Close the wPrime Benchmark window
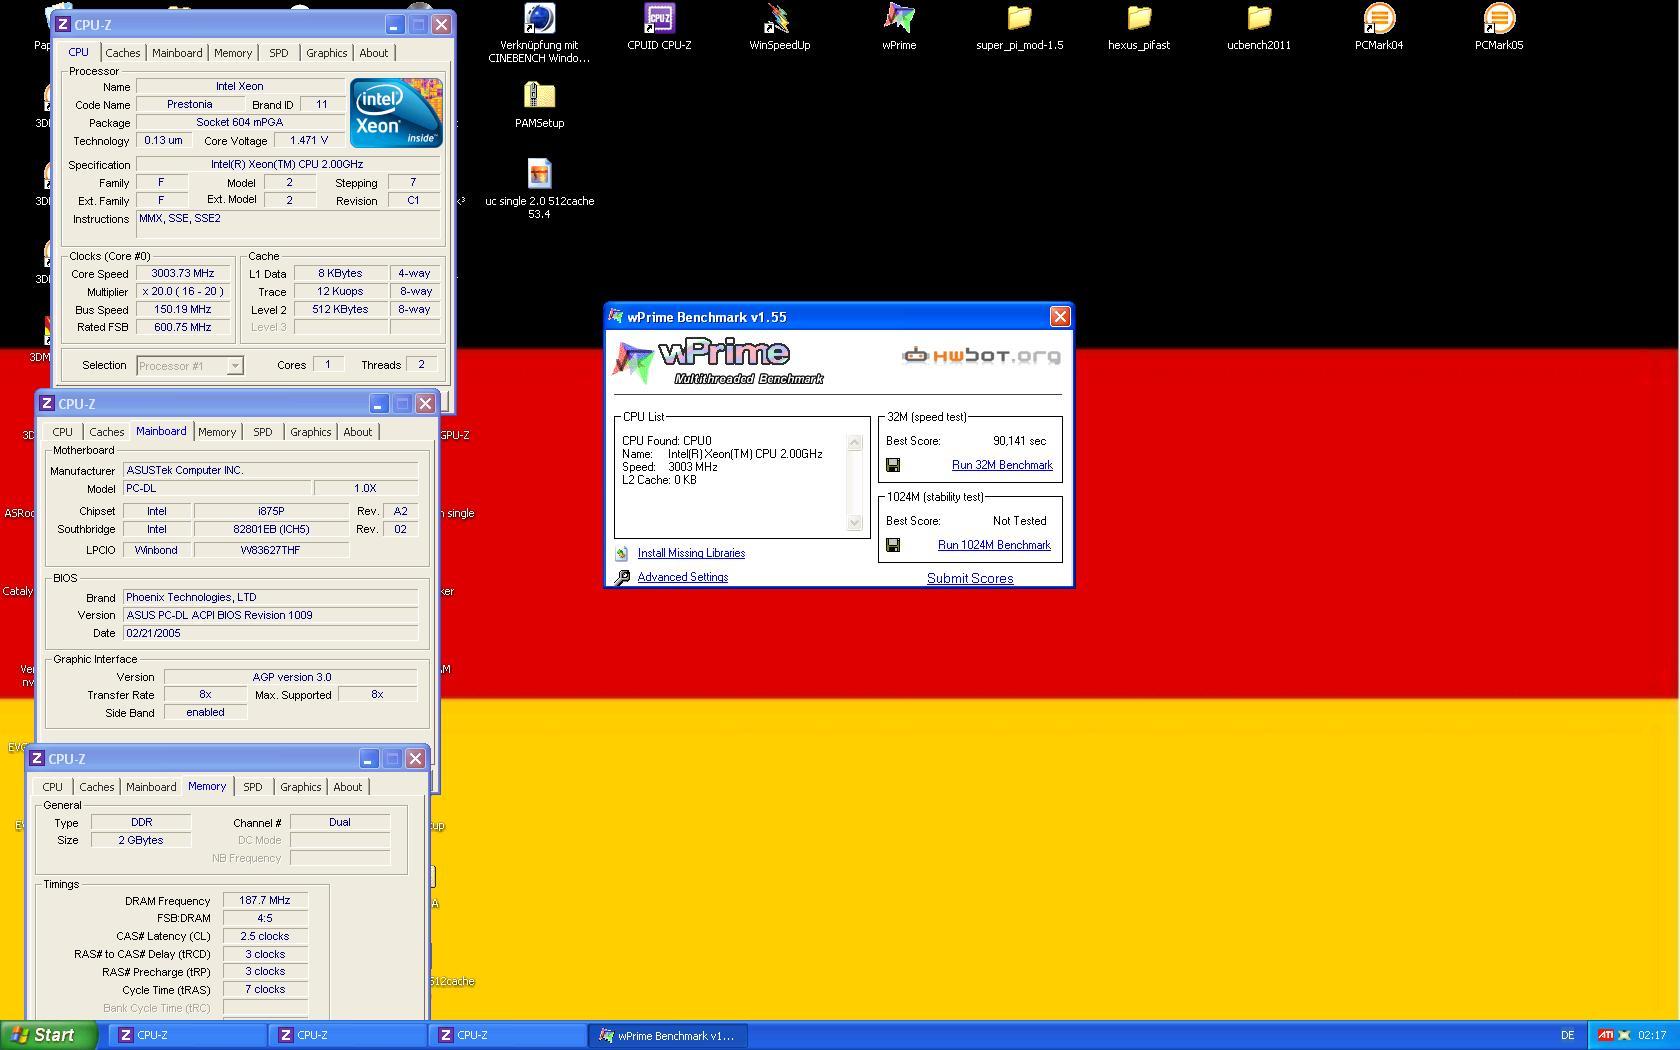Image resolution: width=1680 pixels, height=1050 pixels. tap(1060, 316)
